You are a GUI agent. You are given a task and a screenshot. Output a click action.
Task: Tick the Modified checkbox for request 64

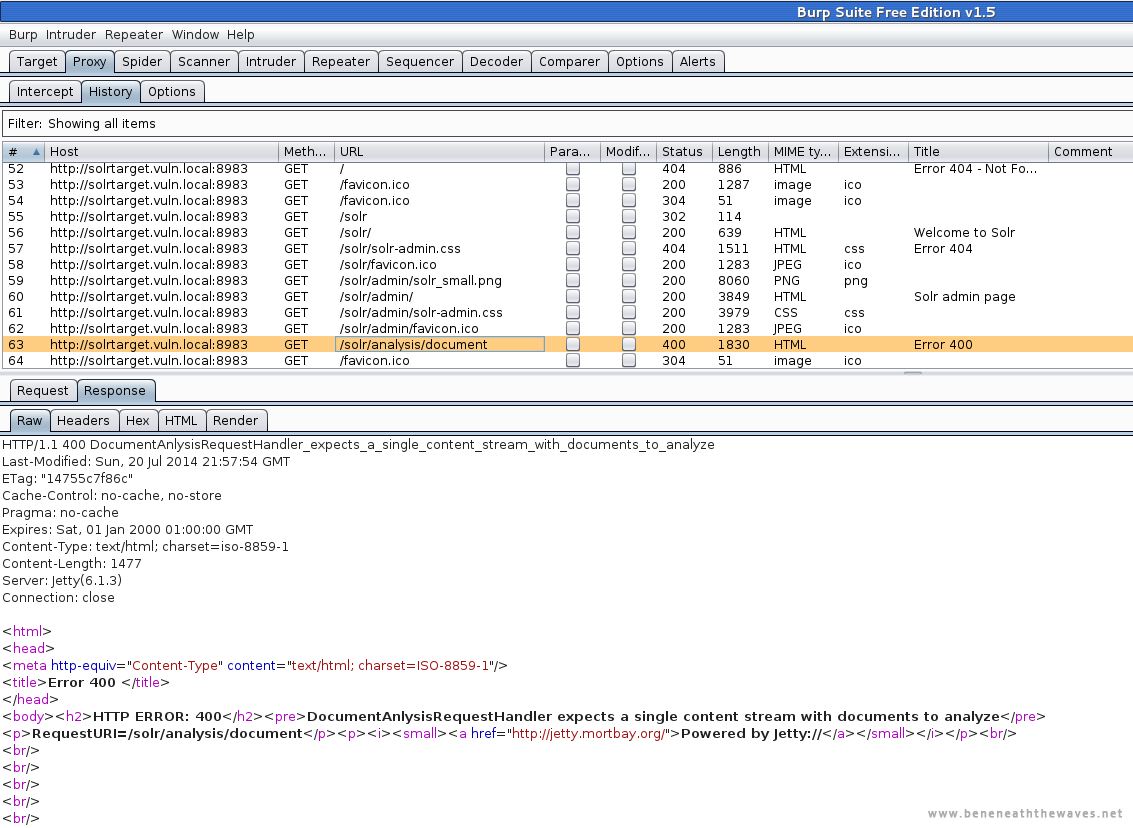[x=629, y=360]
